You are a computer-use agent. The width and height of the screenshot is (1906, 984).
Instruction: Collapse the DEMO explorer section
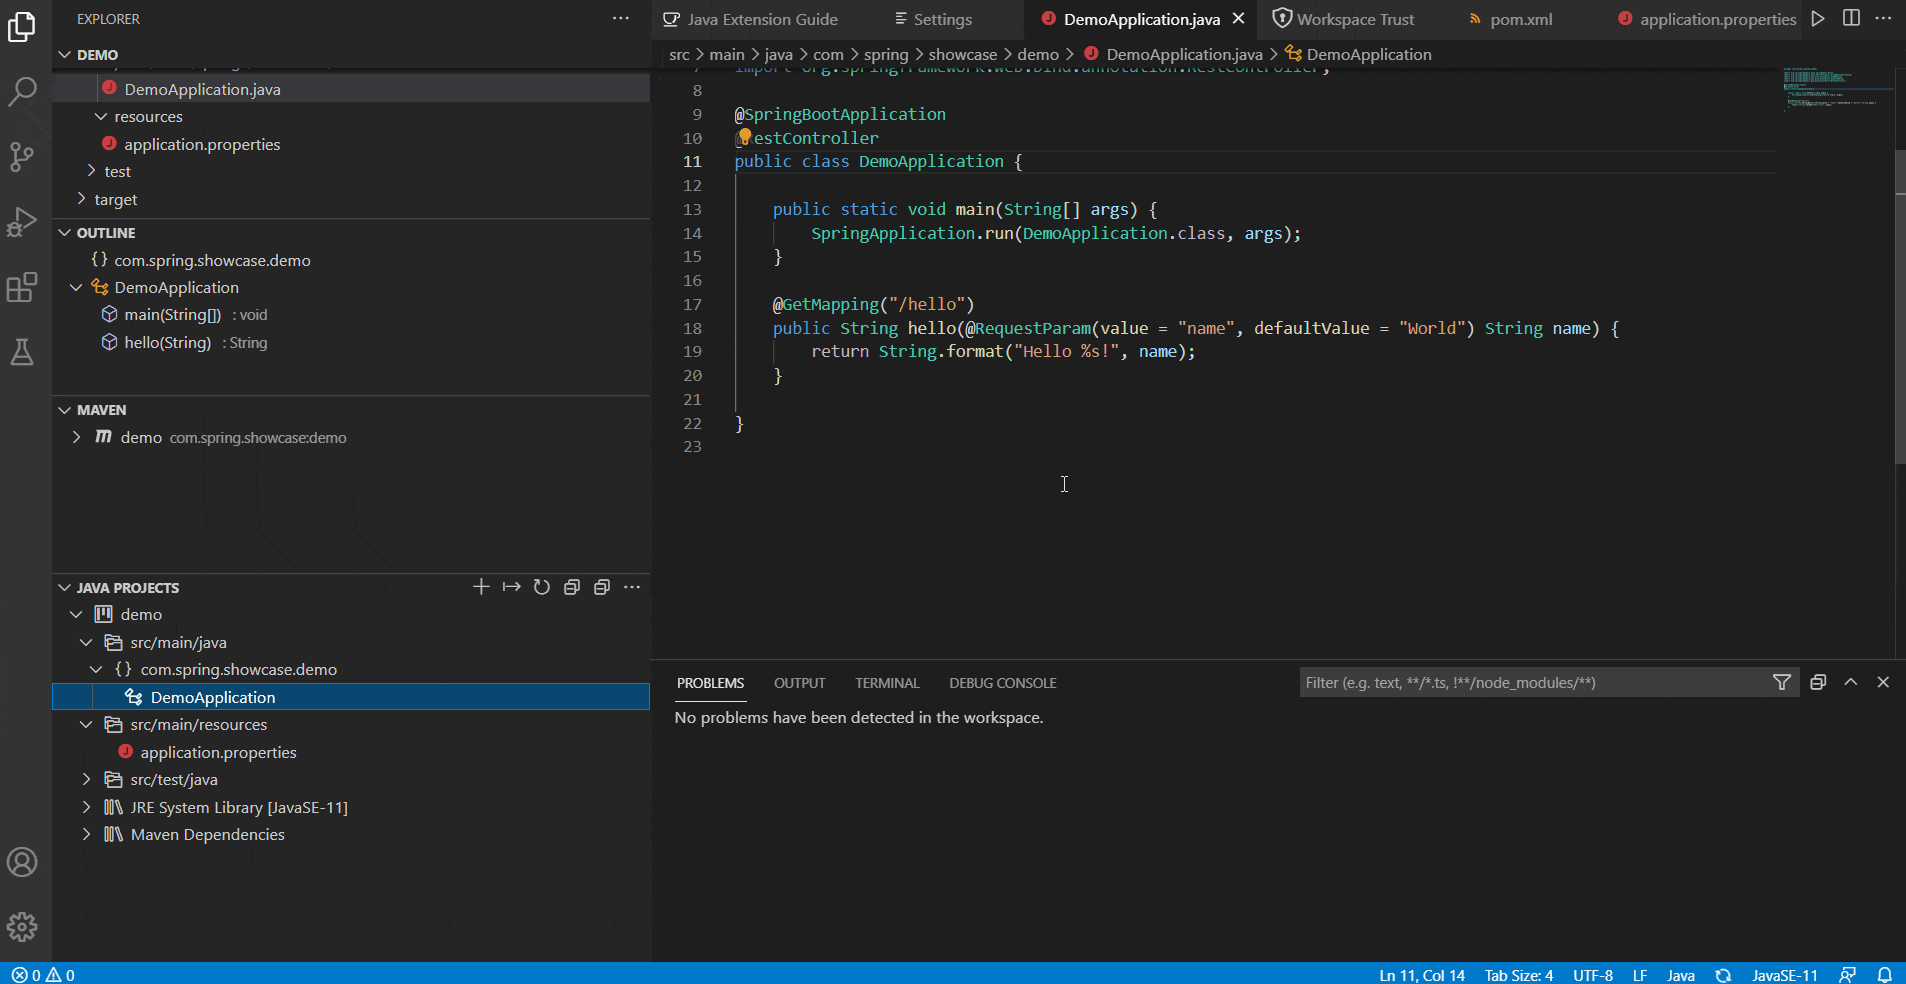(65, 55)
